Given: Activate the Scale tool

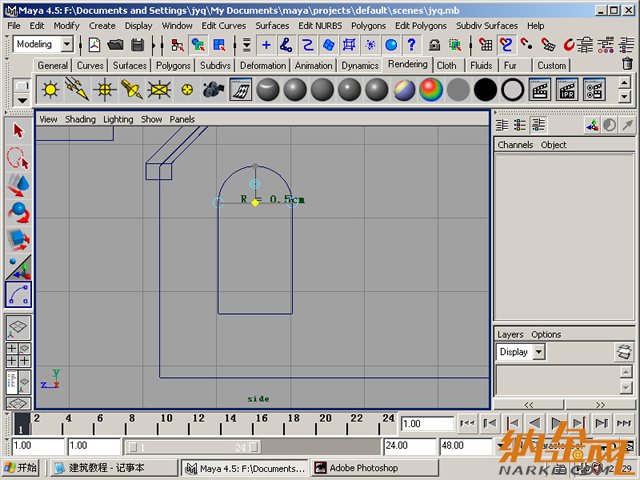Looking at the screenshot, I should [18, 240].
